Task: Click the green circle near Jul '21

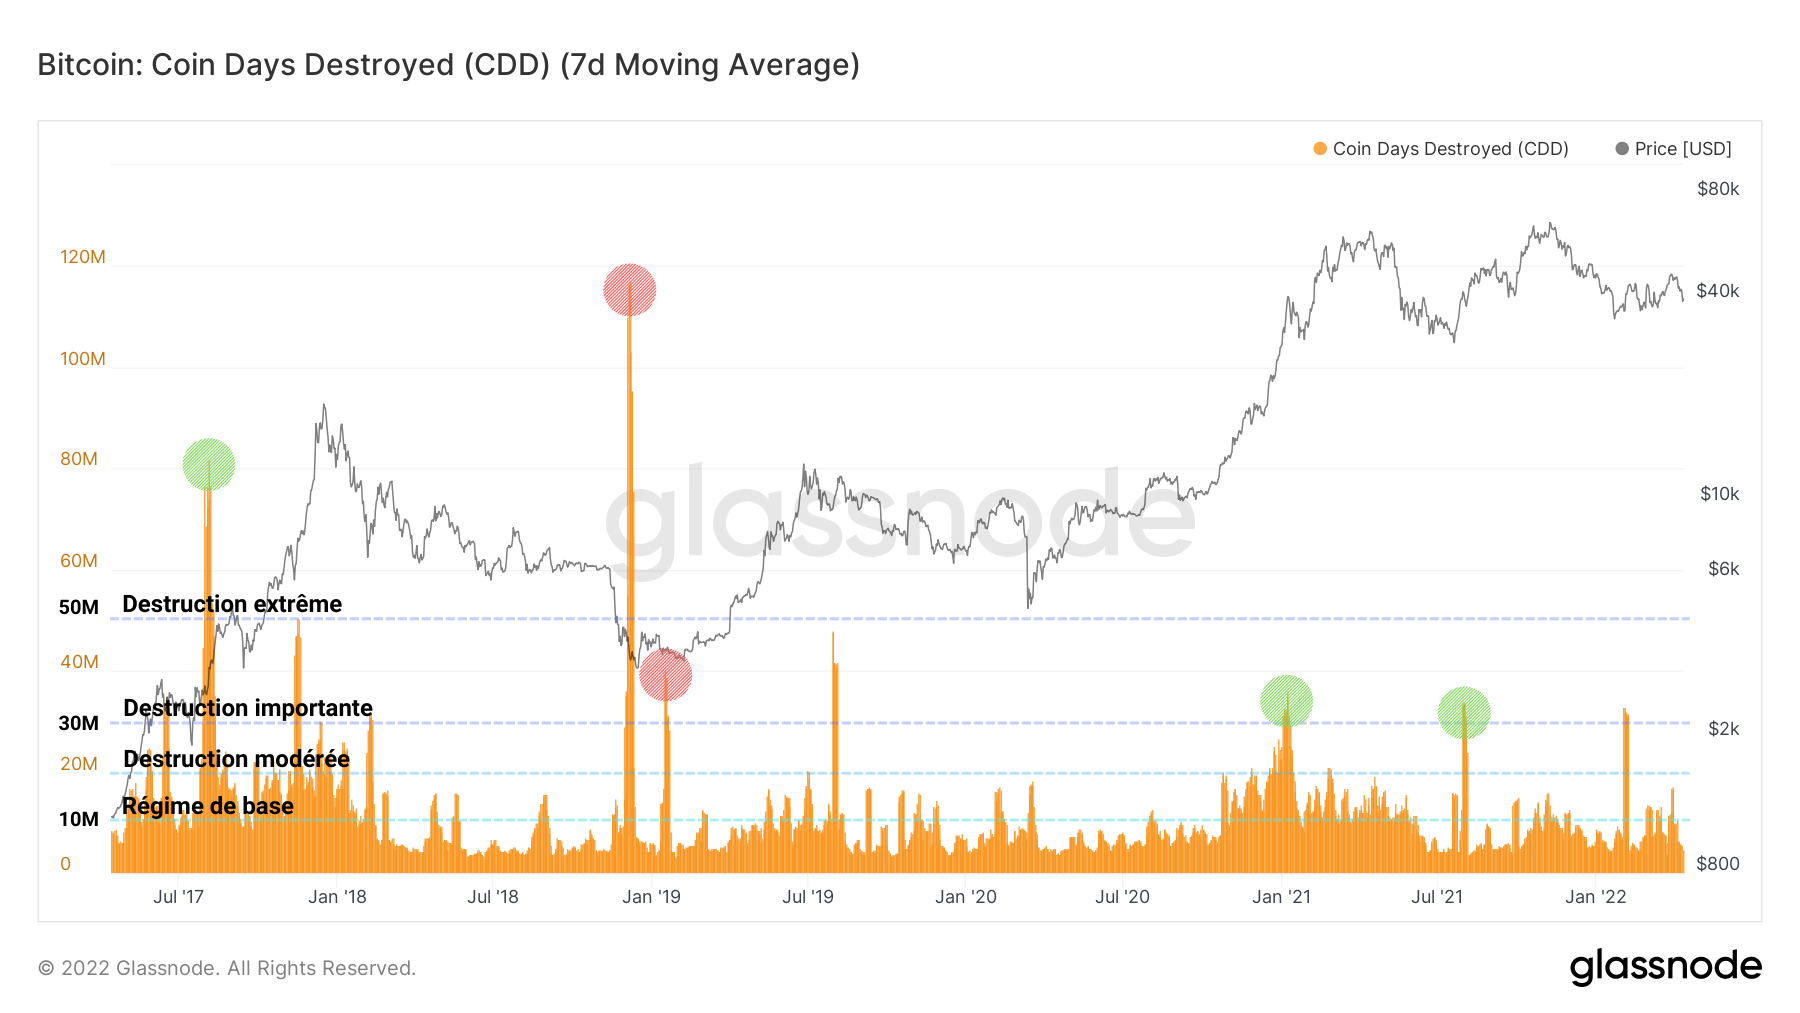Action: [1464, 713]
